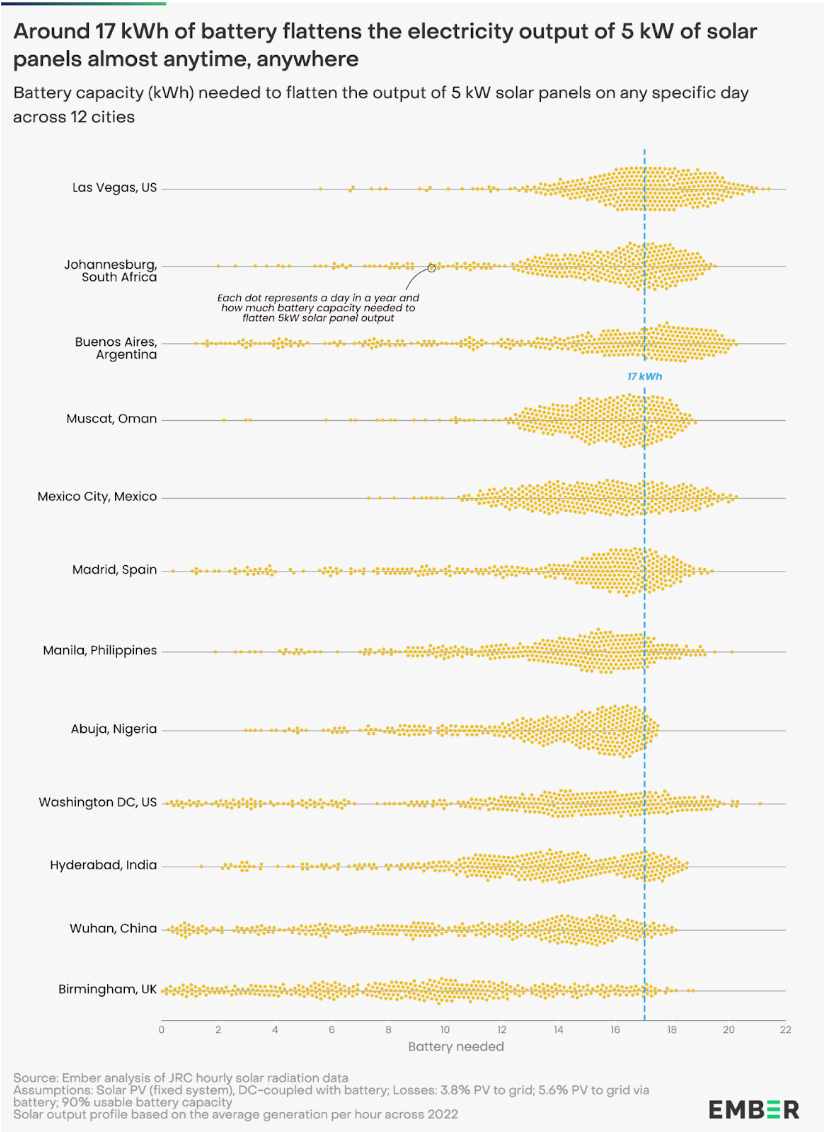830x1132 pixels.
Task: Click the Abuja, Nigeria label
Action: (113, 729)
